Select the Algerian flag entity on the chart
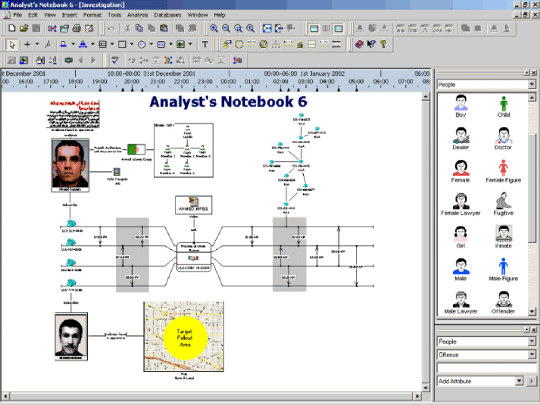540x405 pixels. click(x=136, y=149)
